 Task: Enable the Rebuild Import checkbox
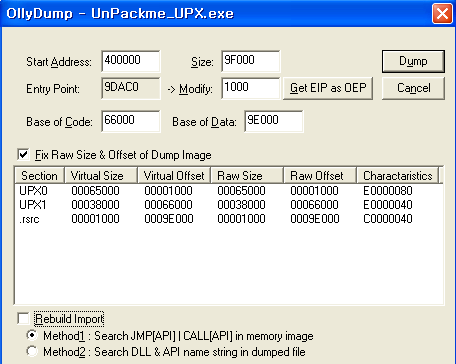click(23, 318)
